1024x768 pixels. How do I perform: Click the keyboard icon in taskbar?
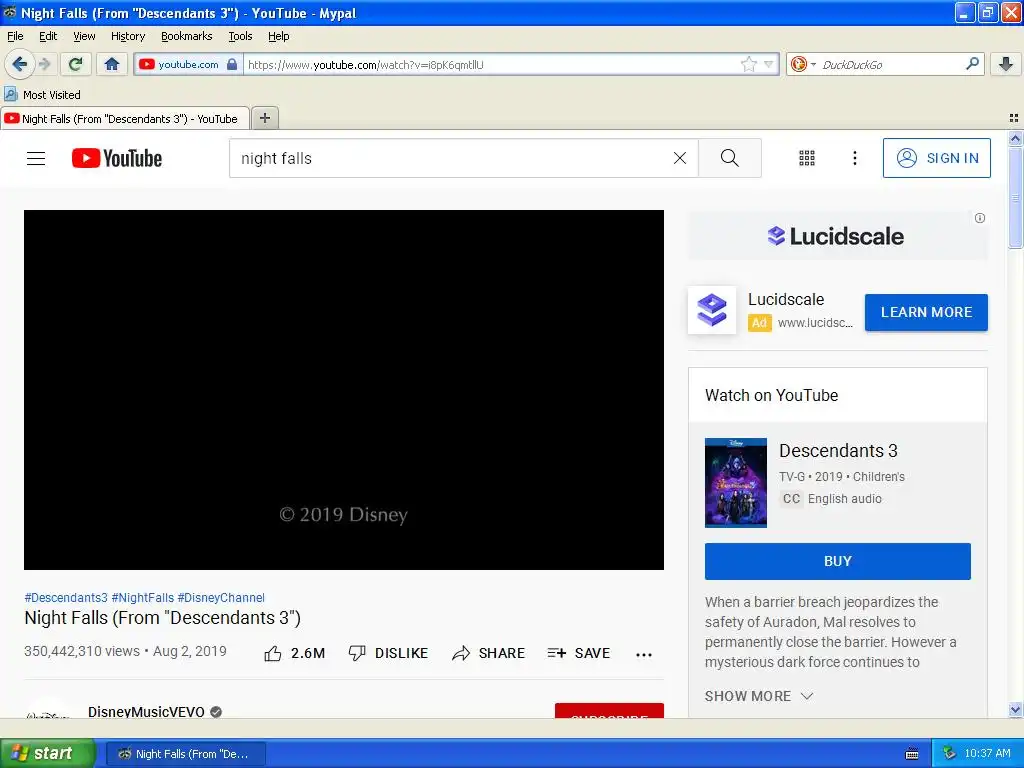(912, 754)
